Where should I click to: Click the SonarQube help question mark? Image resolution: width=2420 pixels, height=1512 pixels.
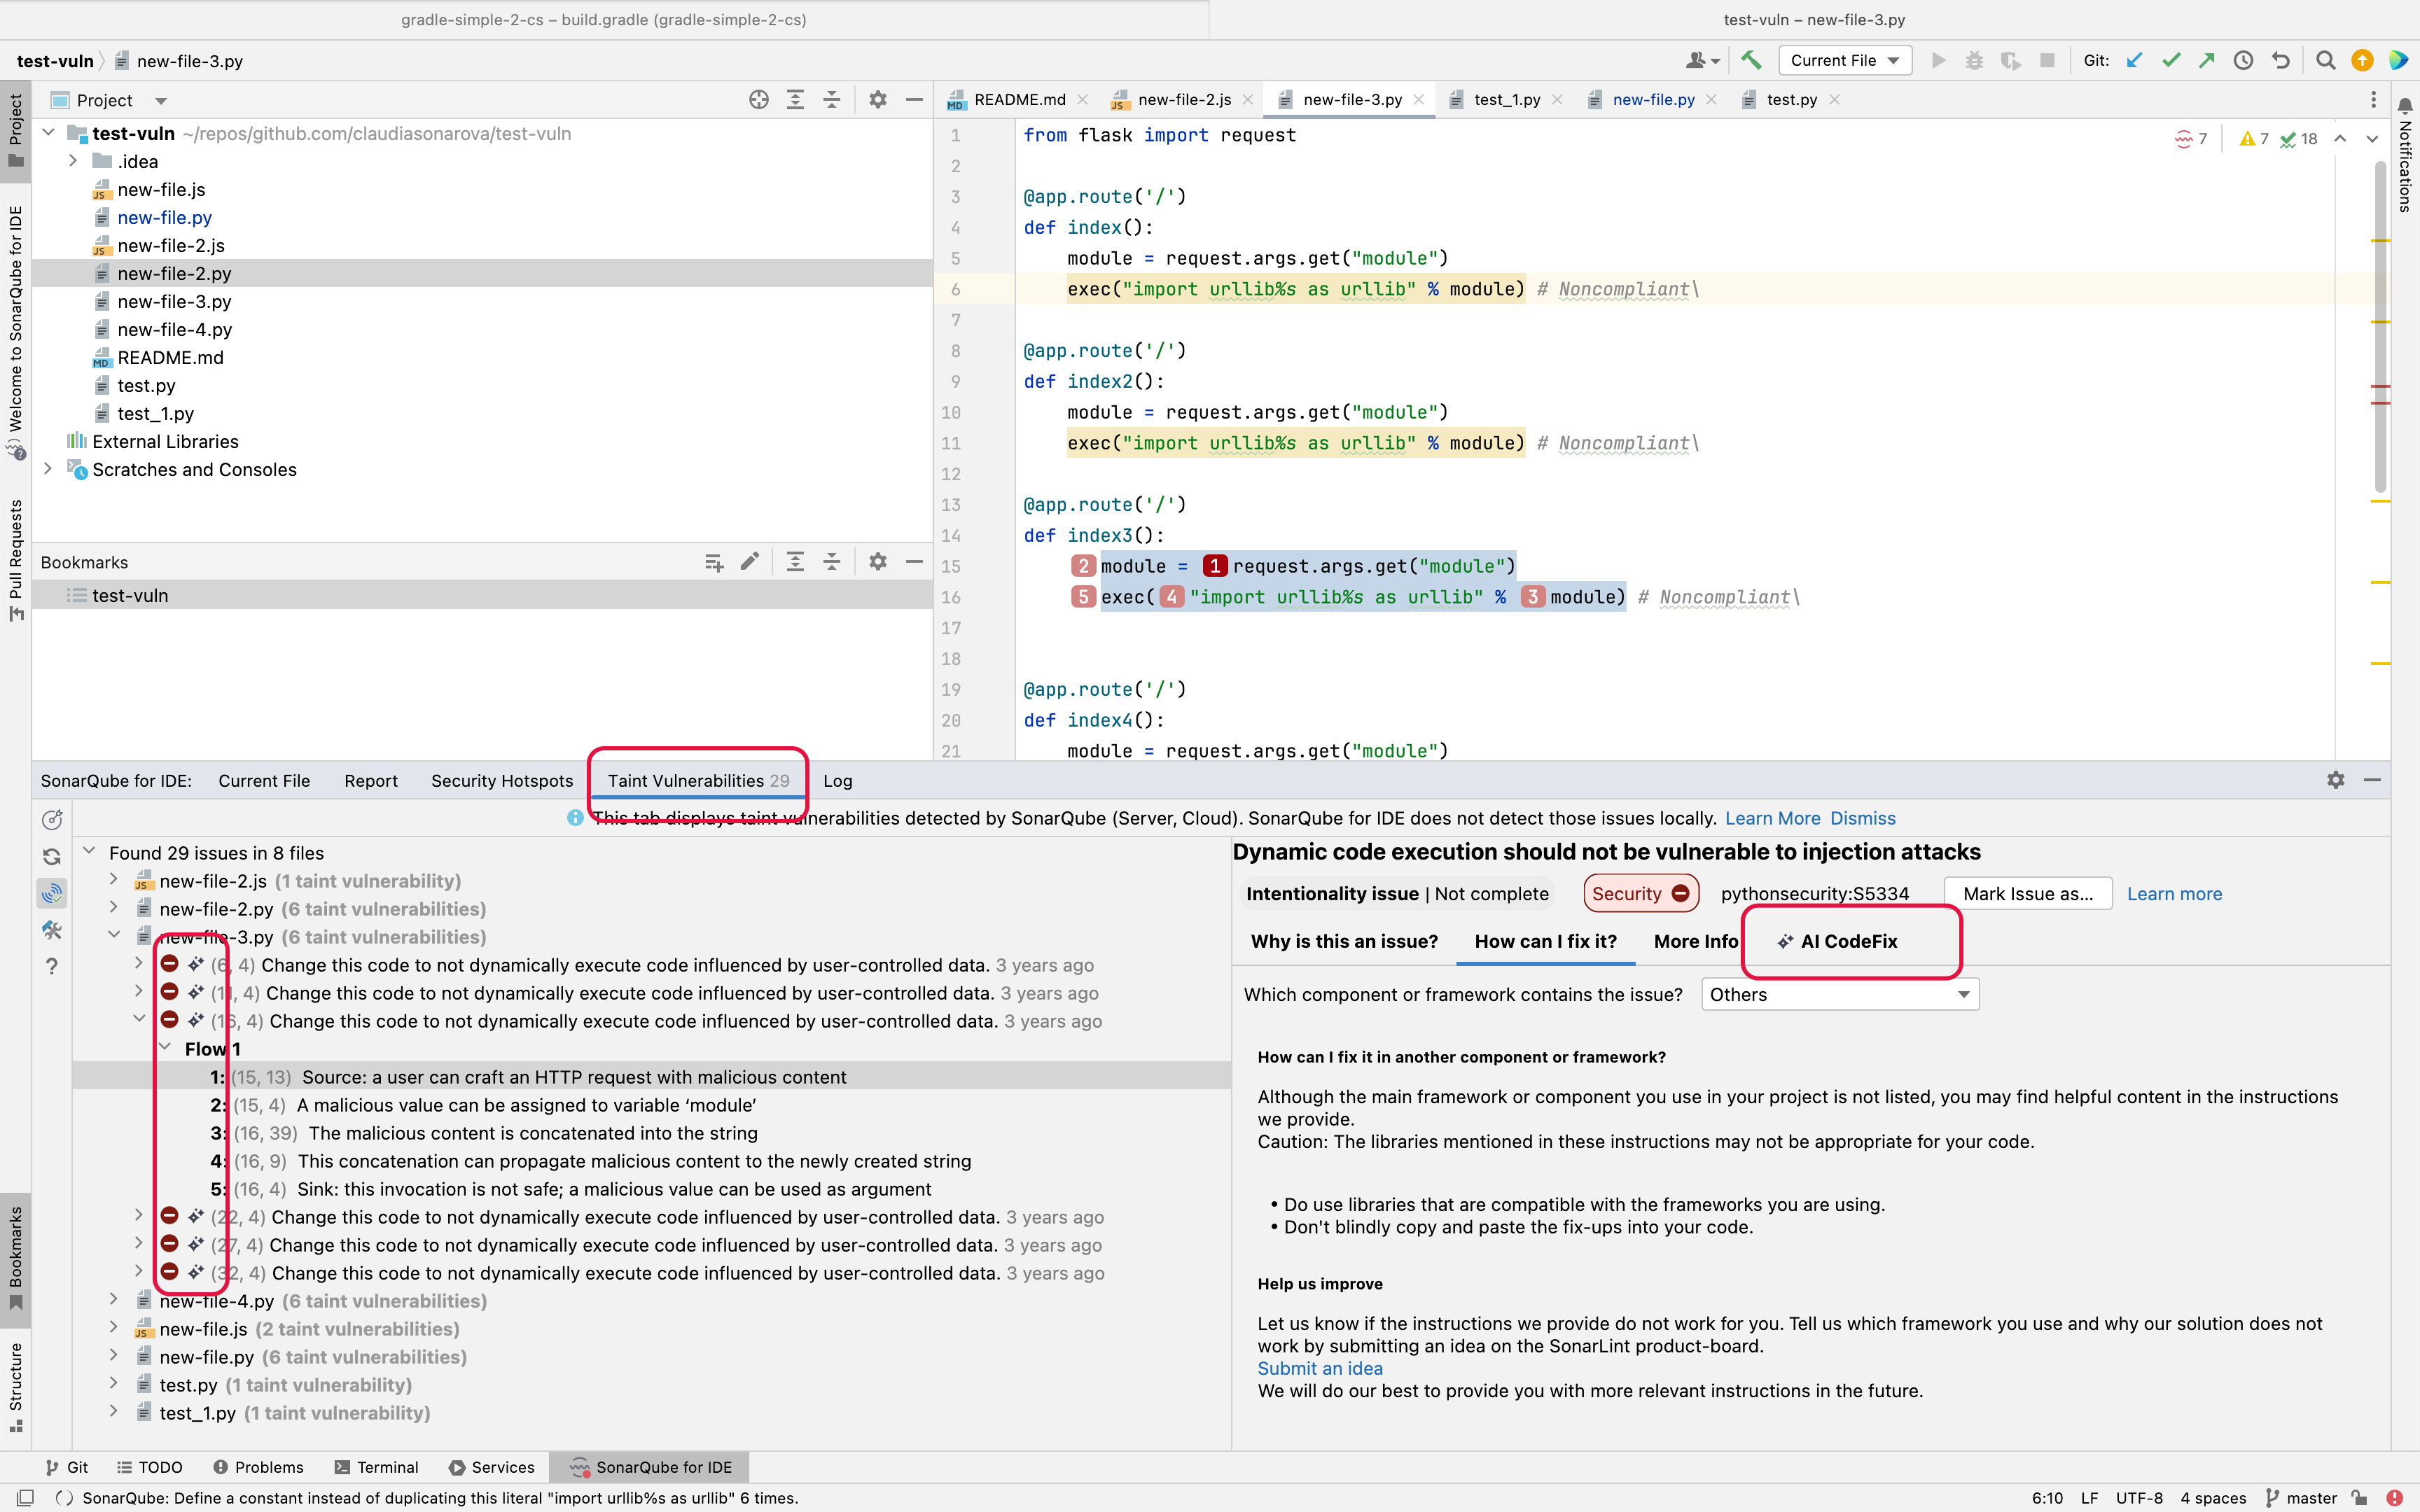(x=52, y=966)
